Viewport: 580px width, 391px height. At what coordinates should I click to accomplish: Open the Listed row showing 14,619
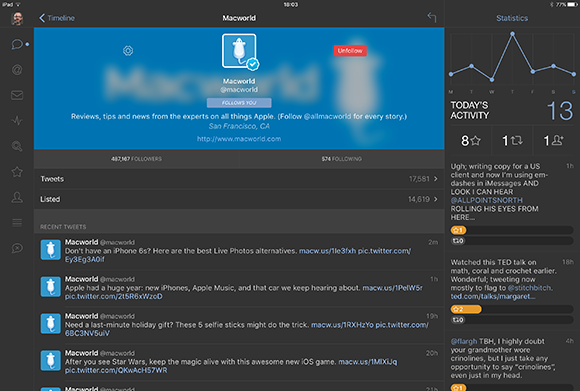click(x=239, y=199)
